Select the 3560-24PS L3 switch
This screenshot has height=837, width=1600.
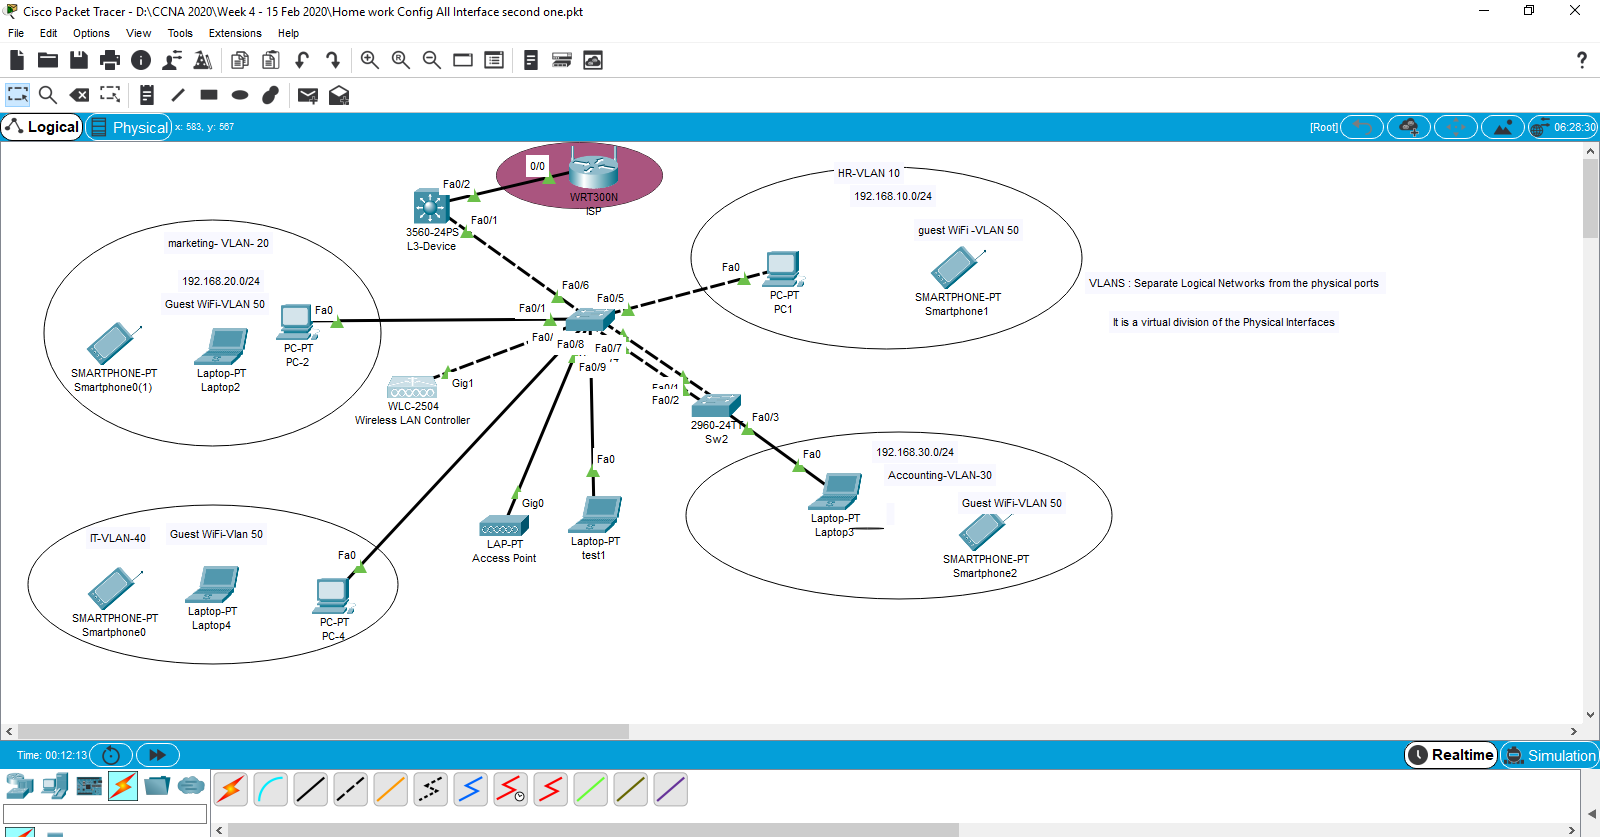pyautogui.click(x=431, y=207)
